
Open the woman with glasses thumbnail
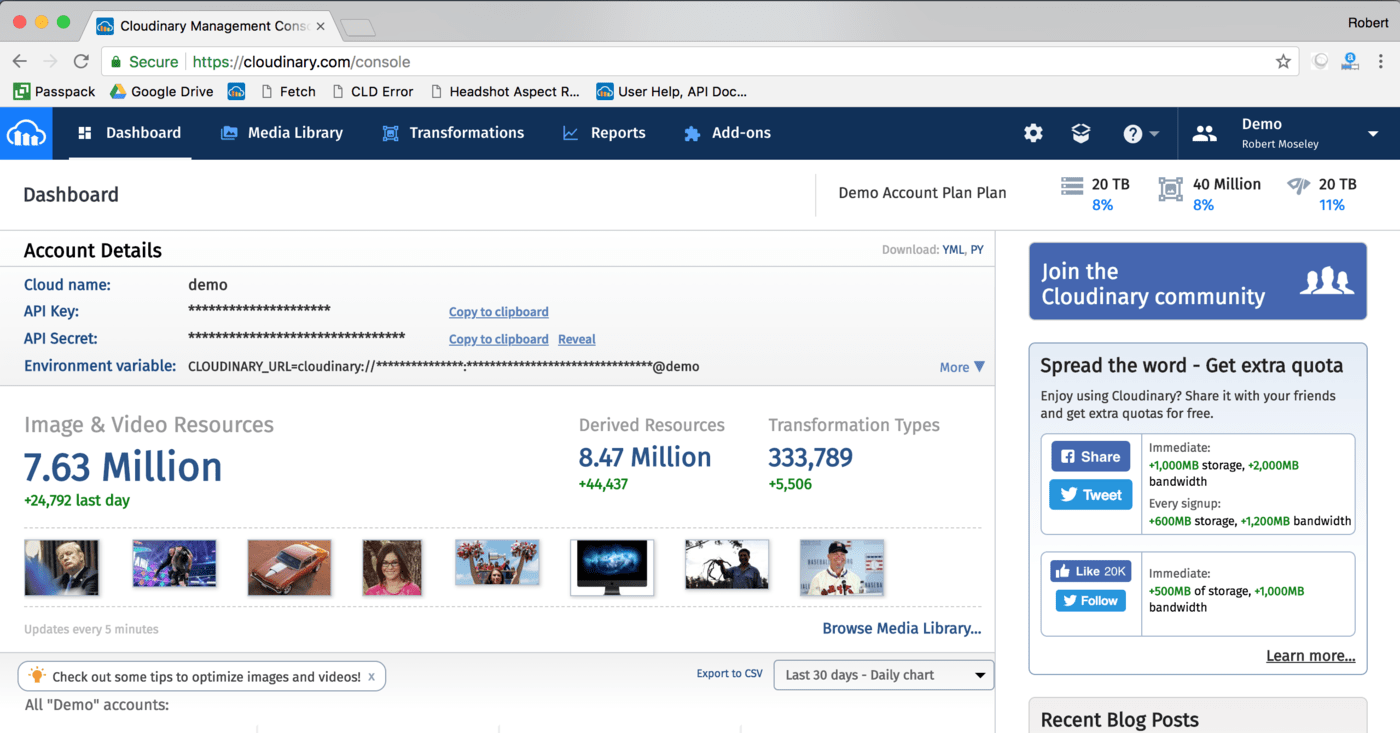(392, 567)
